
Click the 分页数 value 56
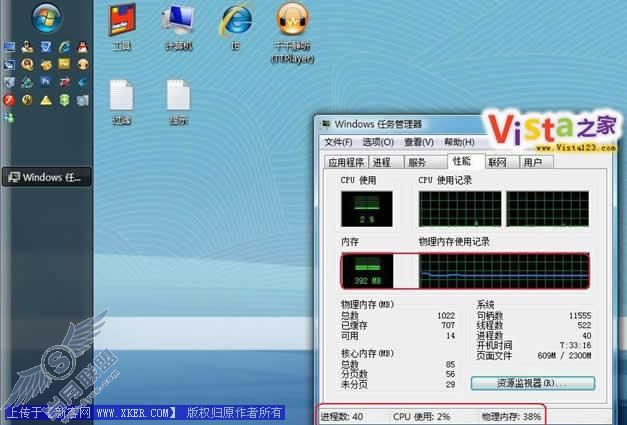click(450, 374)
